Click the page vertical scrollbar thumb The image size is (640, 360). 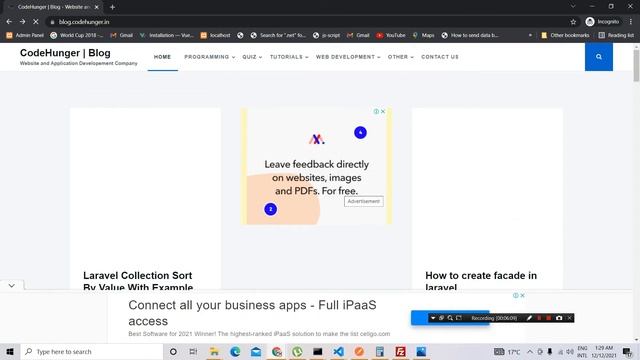636,66
